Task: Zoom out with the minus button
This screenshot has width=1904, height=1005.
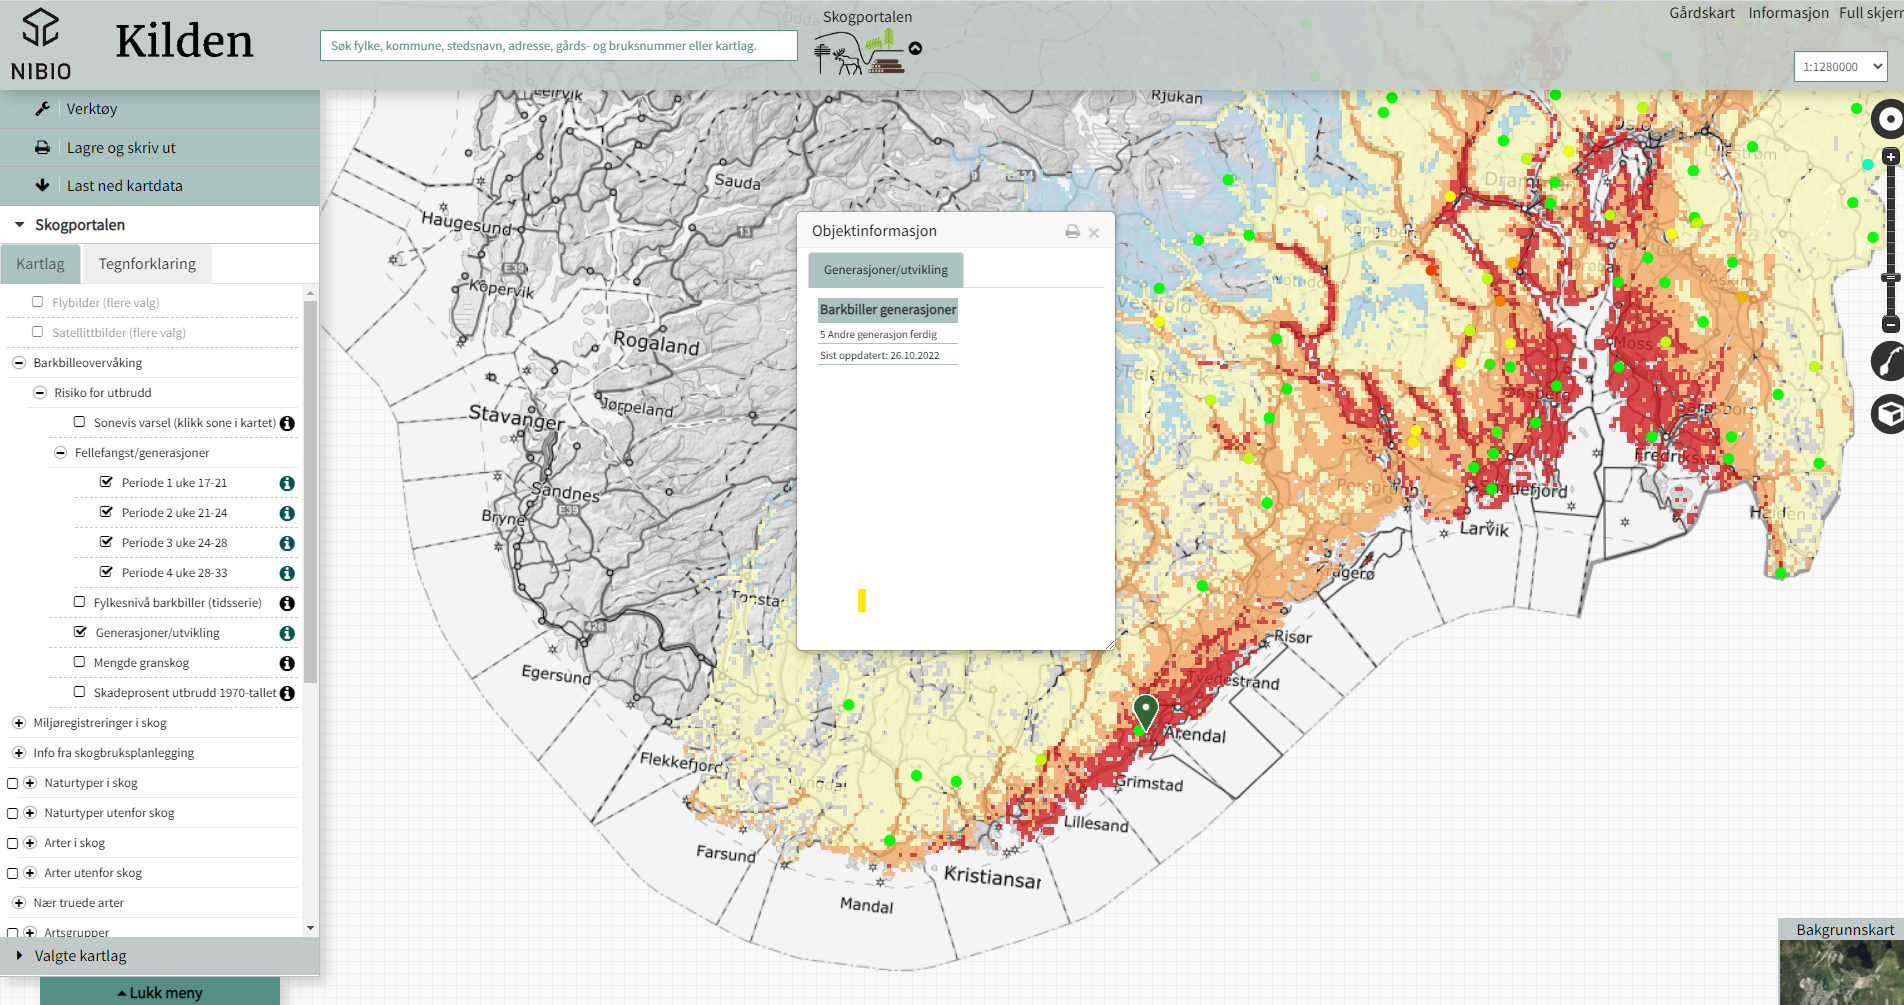Action: click(x=1890, y=324)
